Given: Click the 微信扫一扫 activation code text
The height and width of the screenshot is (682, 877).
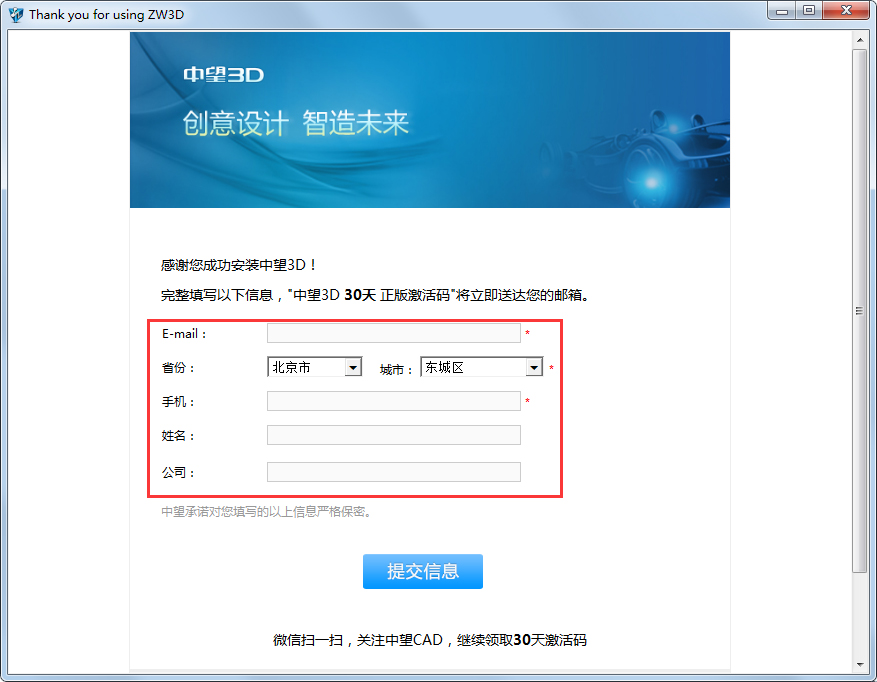Looking at the screenshot, I should pyautogui.click(x=430, y=640).
